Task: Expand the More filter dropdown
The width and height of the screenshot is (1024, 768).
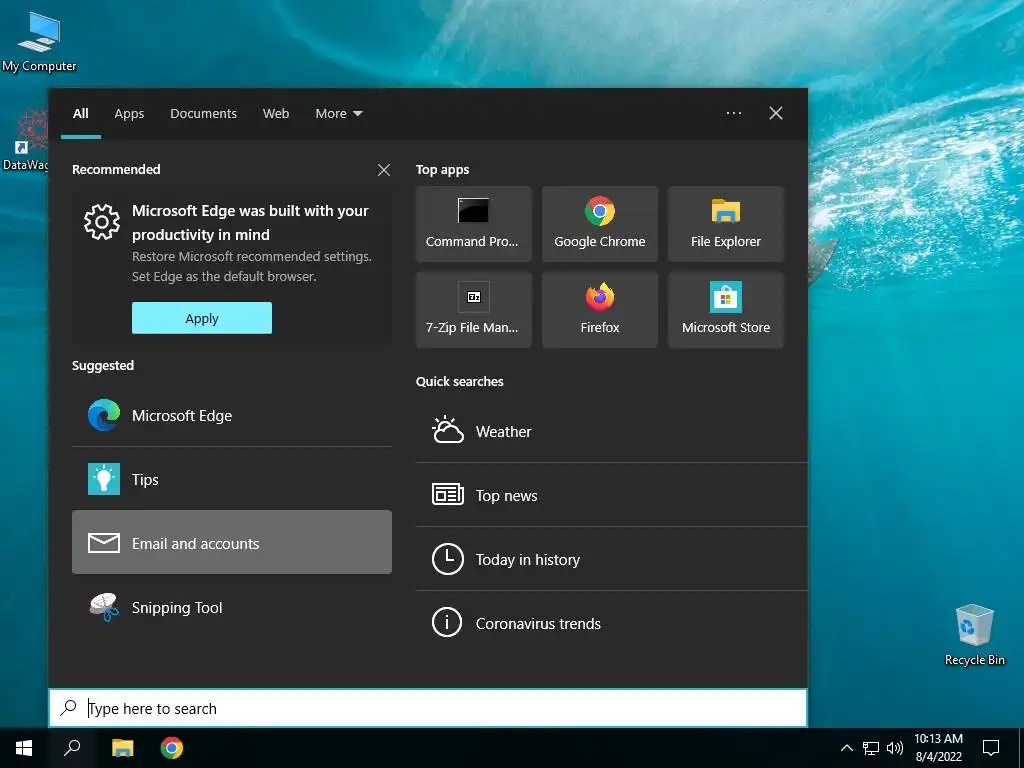Action: 338,114
